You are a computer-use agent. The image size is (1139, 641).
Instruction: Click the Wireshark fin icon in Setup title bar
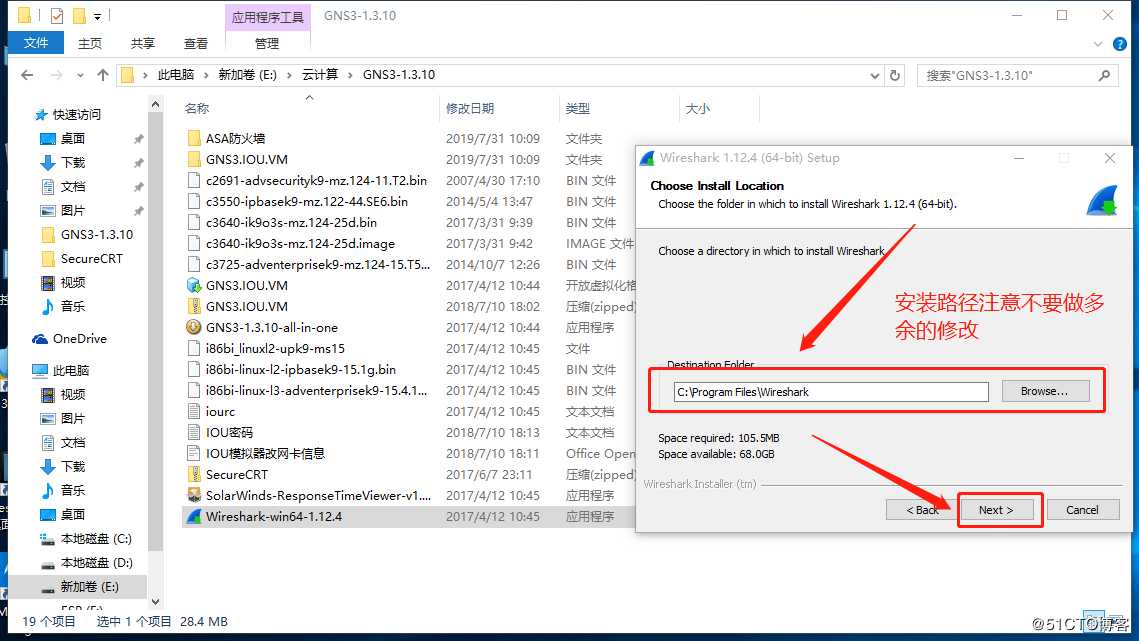(x=647, y=158)
